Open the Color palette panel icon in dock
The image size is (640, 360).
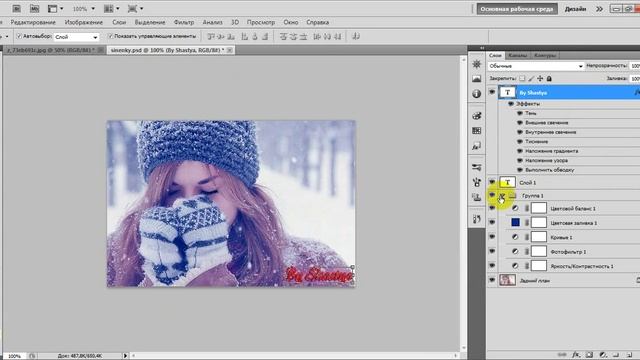(476, 116)
